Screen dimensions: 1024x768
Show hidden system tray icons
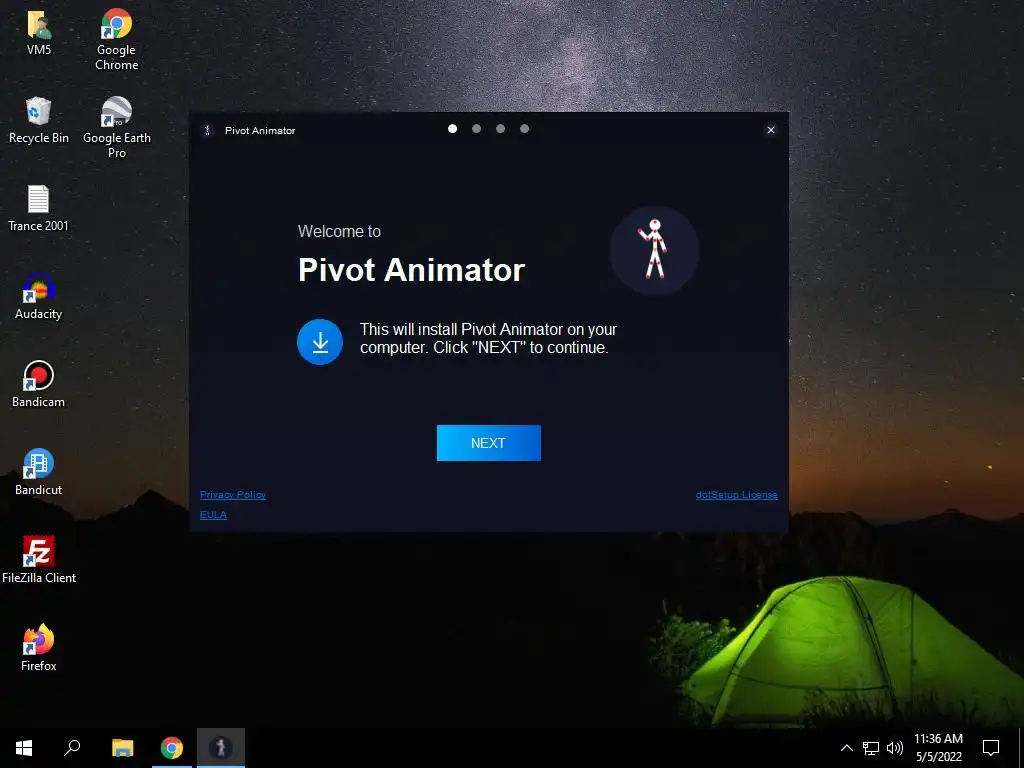tap(846, 748)
